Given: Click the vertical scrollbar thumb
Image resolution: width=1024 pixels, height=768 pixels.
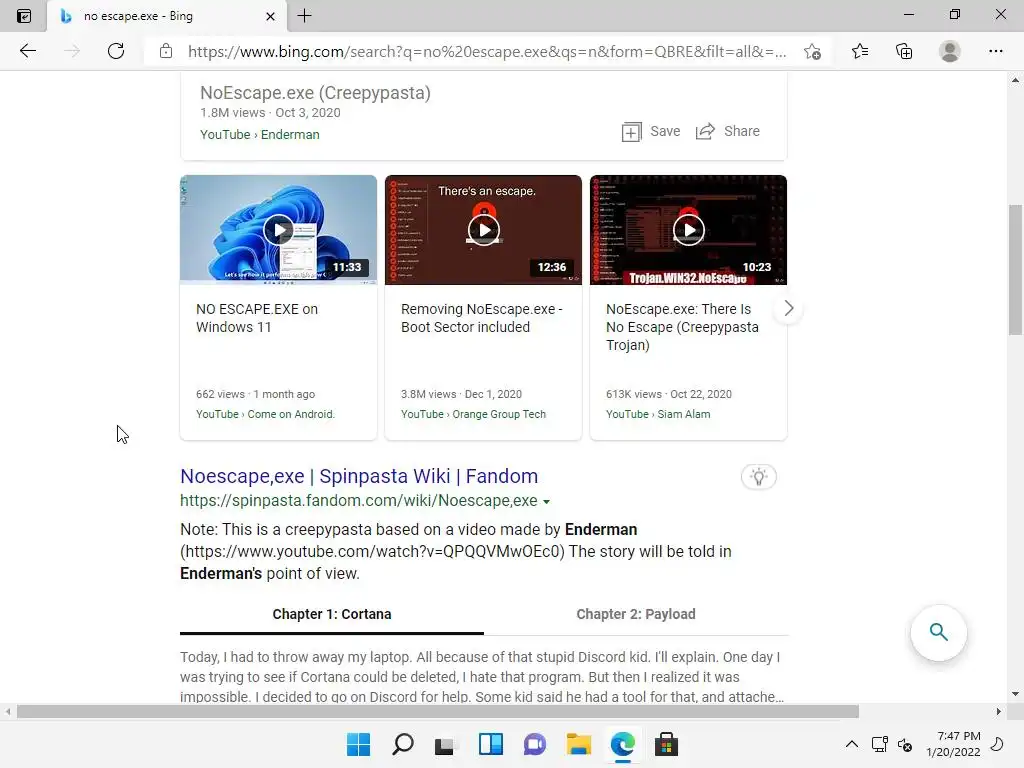Looking at the screenshot, I should (x=1015, y=269).
